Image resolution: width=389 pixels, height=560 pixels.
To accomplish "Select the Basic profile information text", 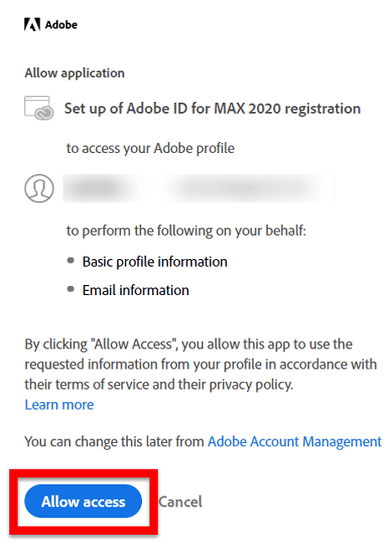I will (x=155, y=262).
